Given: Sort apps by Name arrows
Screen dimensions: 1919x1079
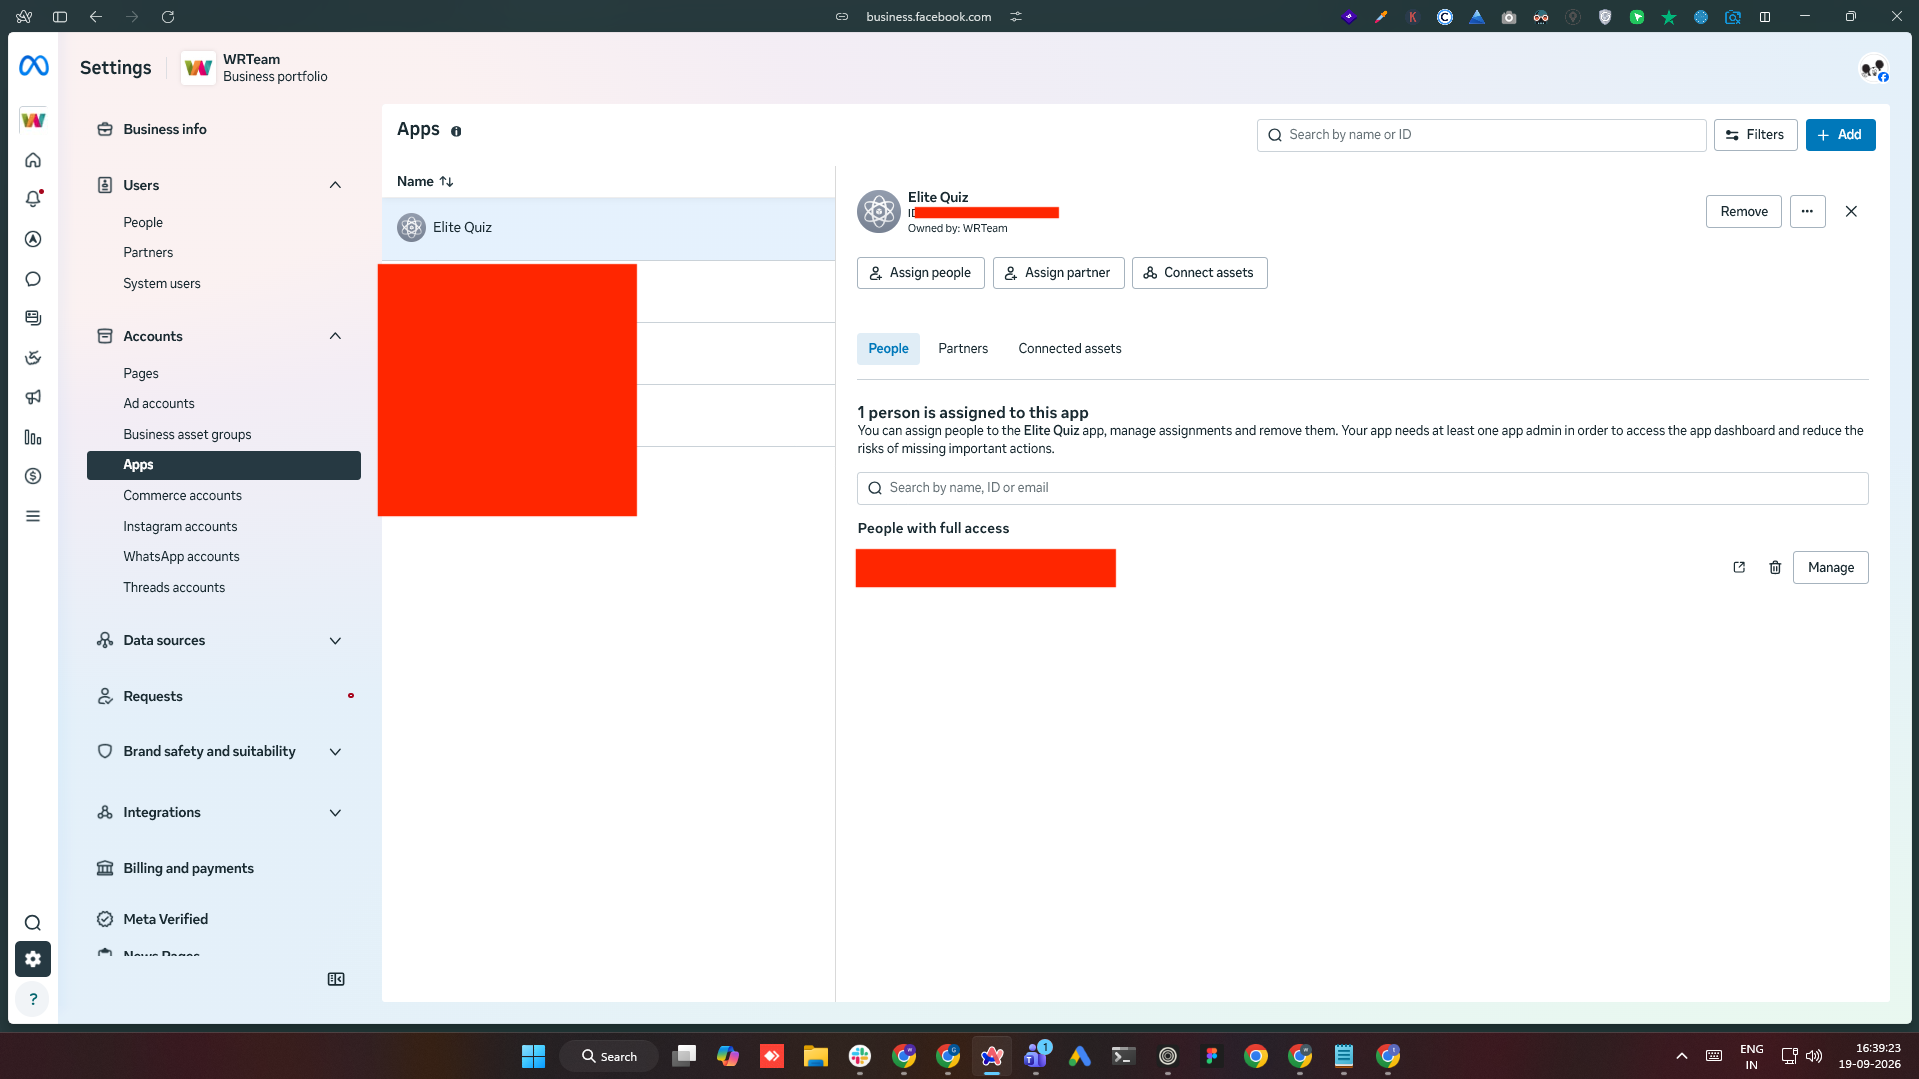Looking at the screenshot, I should click(446, 181).
